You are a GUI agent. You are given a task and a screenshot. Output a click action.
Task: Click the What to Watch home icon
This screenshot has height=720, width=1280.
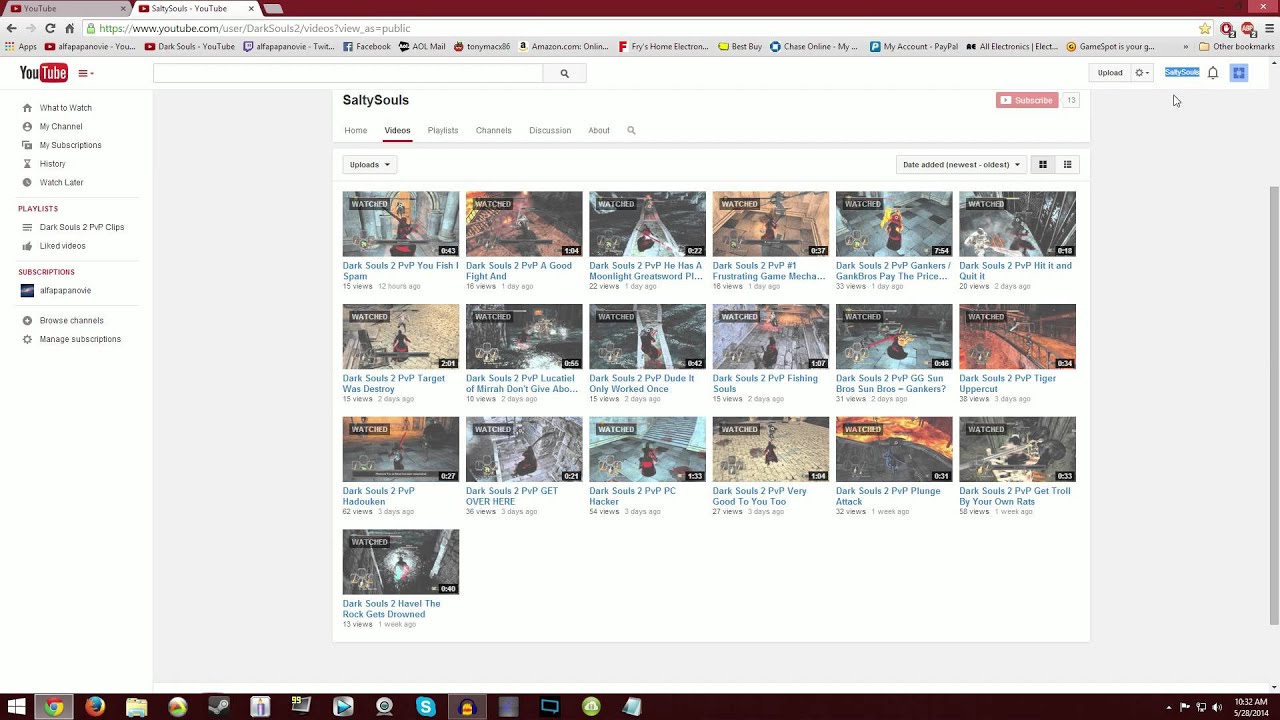pyautogui.click(x=27, y=108)
